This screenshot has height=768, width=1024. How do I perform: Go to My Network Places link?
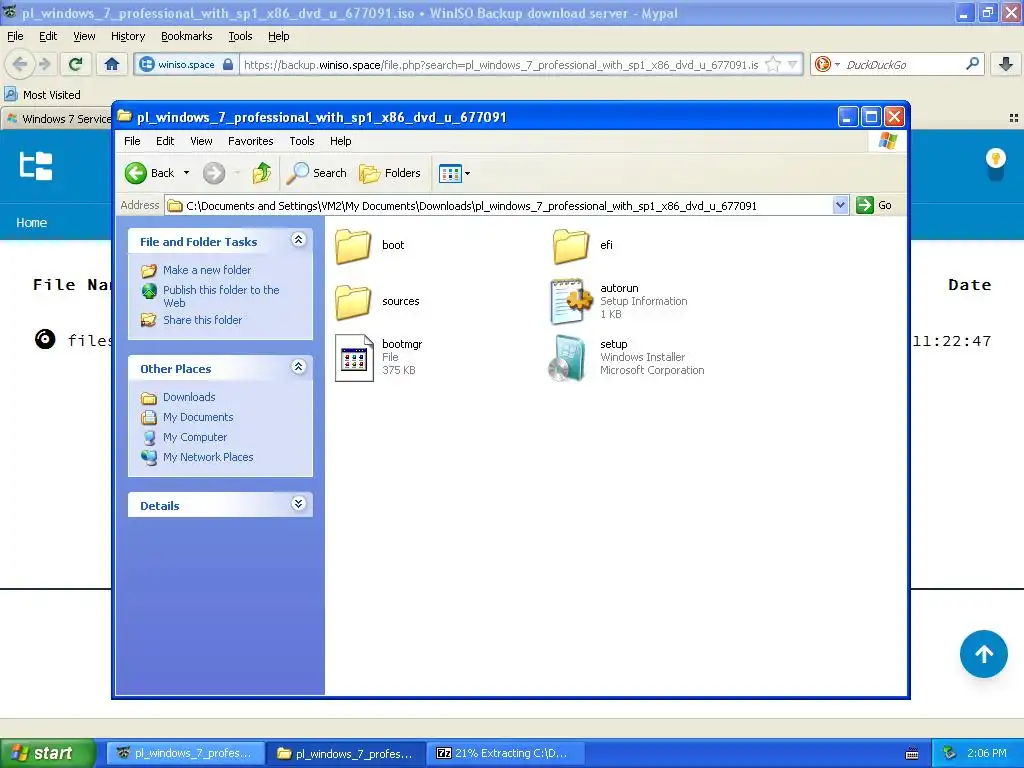pyautogui.click(x=208, y=457)
